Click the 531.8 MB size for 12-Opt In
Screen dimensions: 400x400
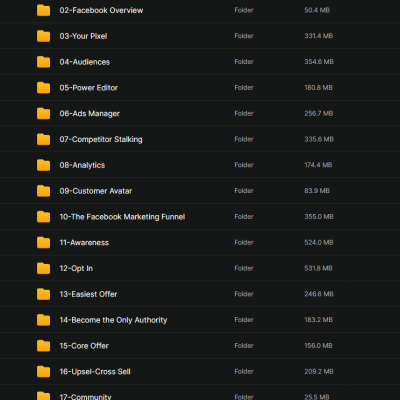pos(318,268)
